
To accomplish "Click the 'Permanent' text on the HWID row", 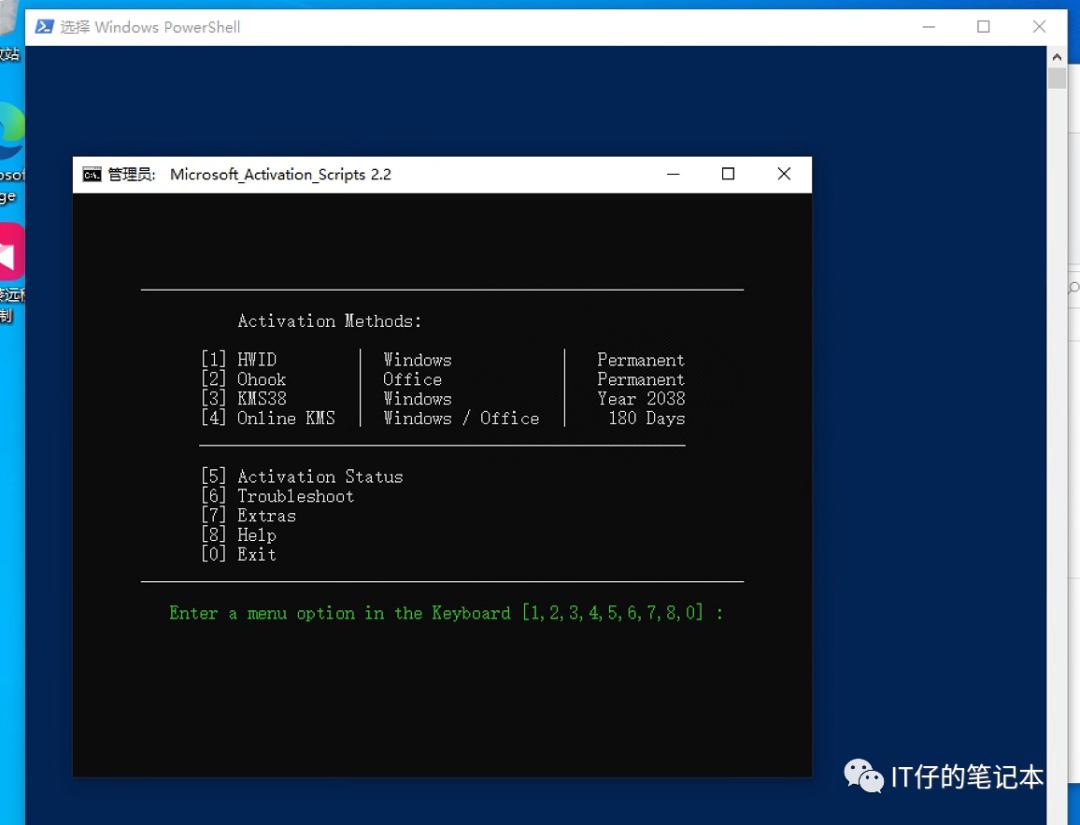I will 641,359.
